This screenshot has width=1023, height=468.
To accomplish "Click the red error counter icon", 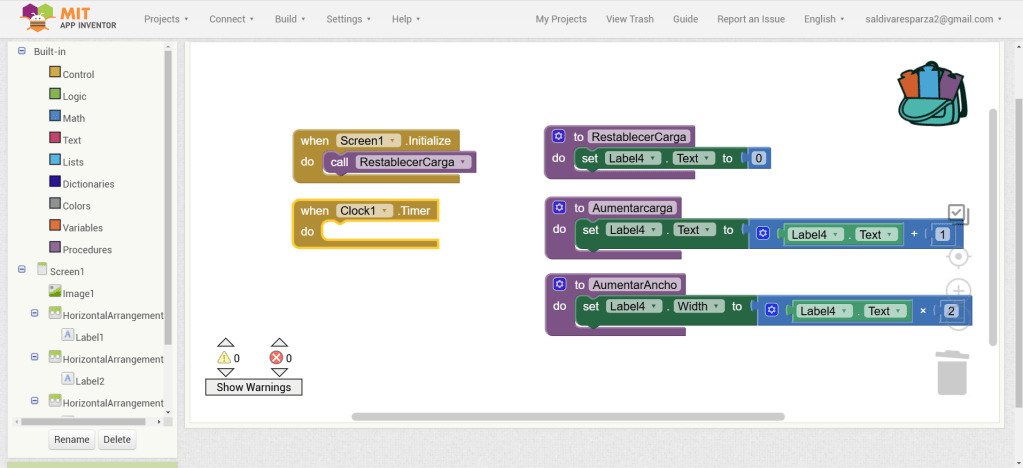I will pyautogui.click(x=277, y=357).
